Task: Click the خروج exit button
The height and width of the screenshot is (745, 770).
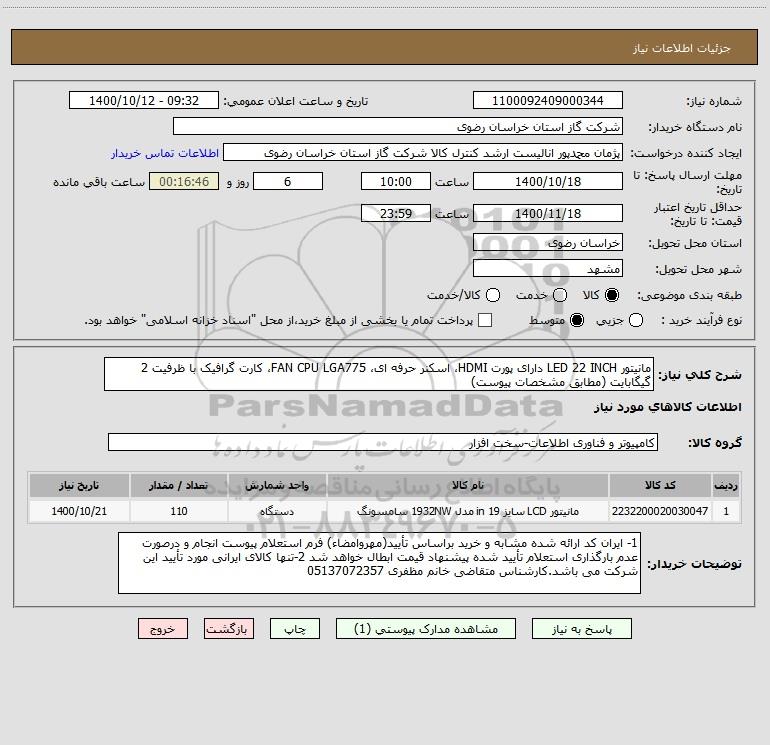Action: coord(163,629)
